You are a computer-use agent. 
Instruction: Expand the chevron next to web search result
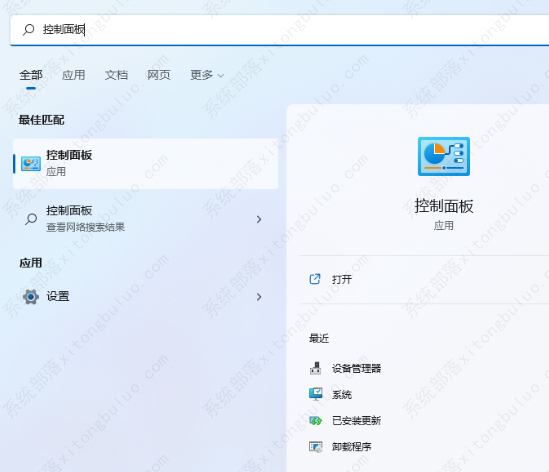(259, 219)
